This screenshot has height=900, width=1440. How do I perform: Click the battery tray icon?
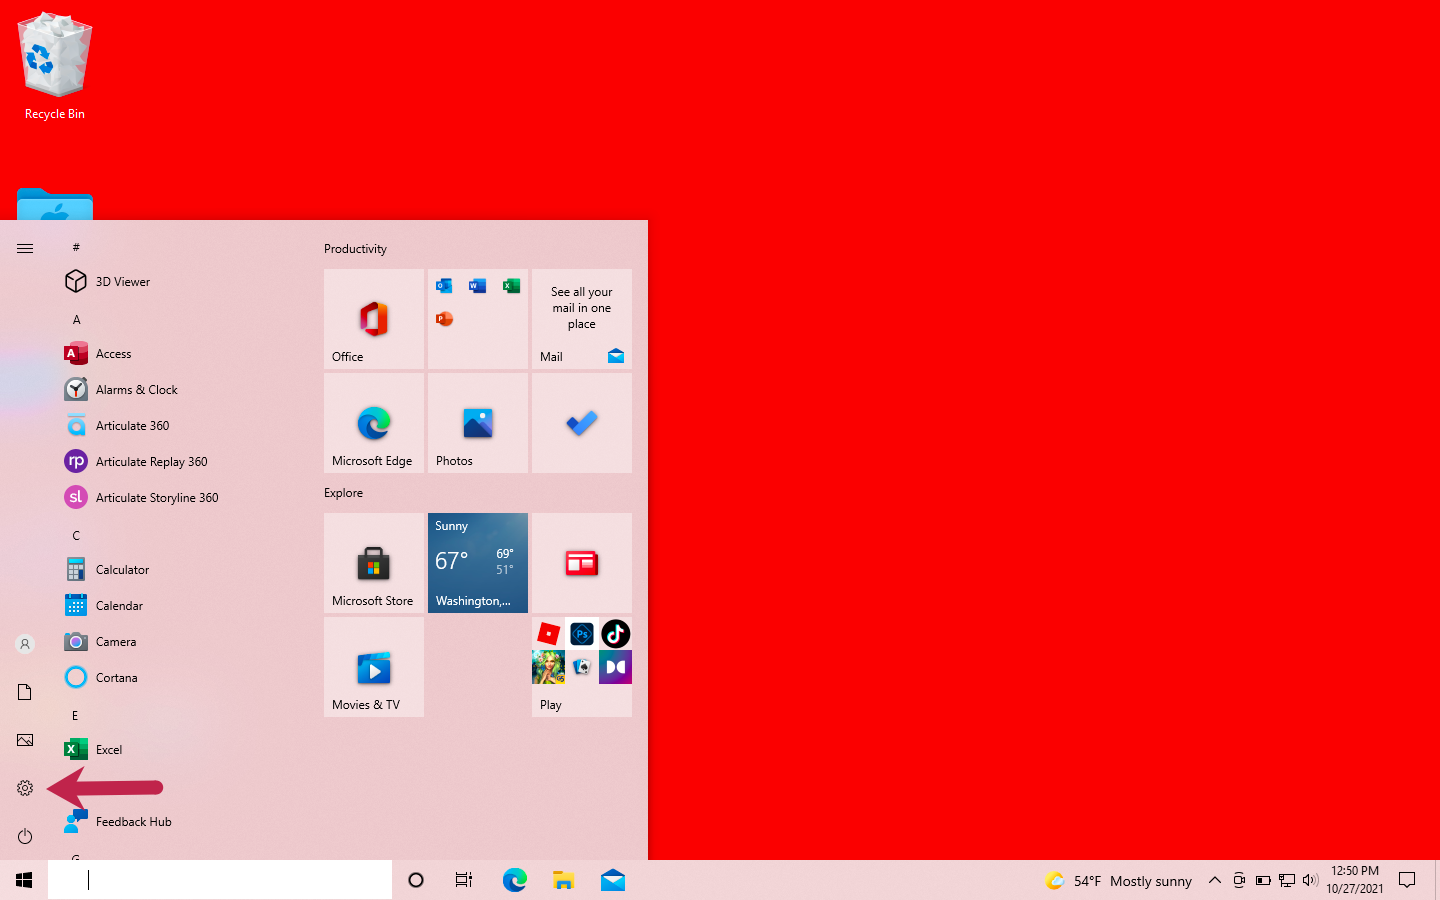click(1263, 880)
